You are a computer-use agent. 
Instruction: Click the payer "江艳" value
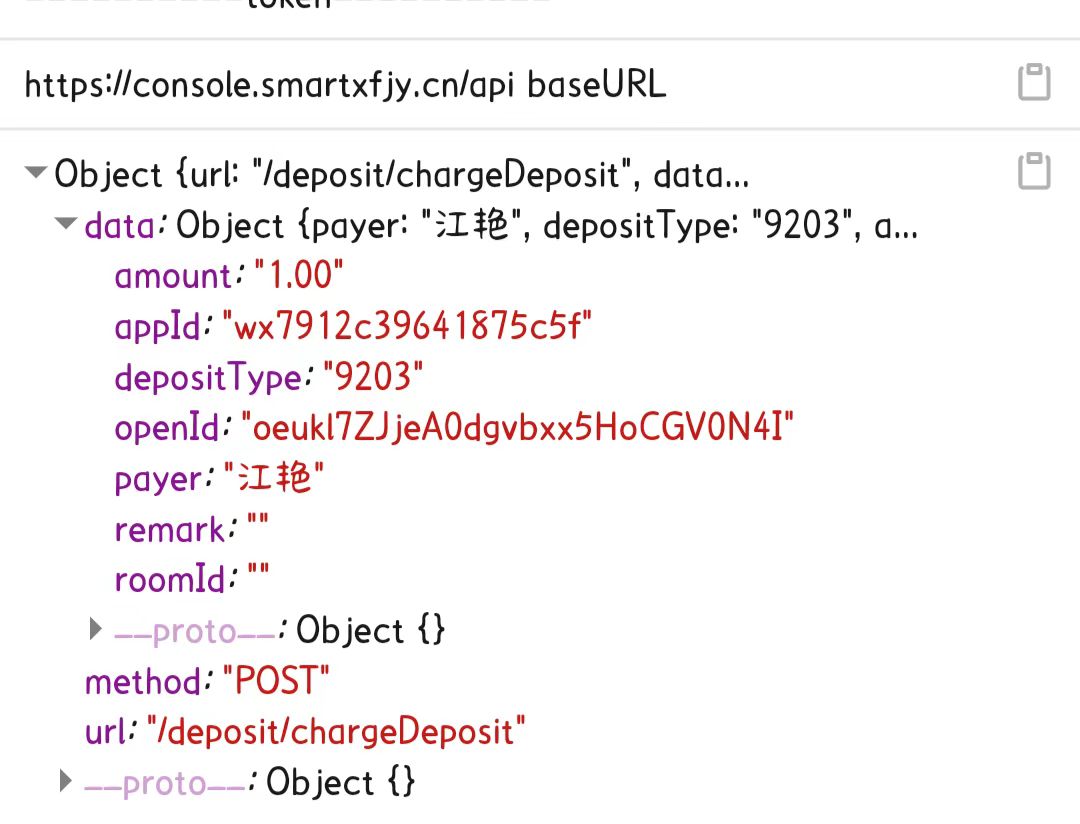pyautogui.click(x=274, y=479)
